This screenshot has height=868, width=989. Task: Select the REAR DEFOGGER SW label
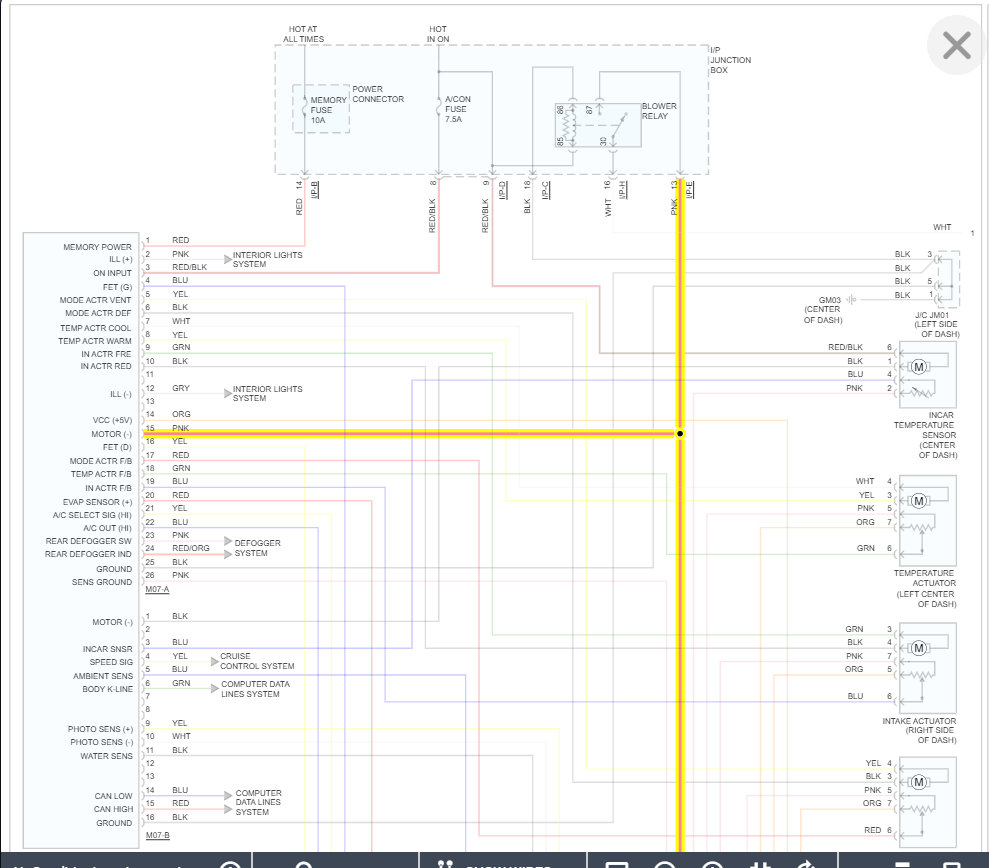pos(88,541)
